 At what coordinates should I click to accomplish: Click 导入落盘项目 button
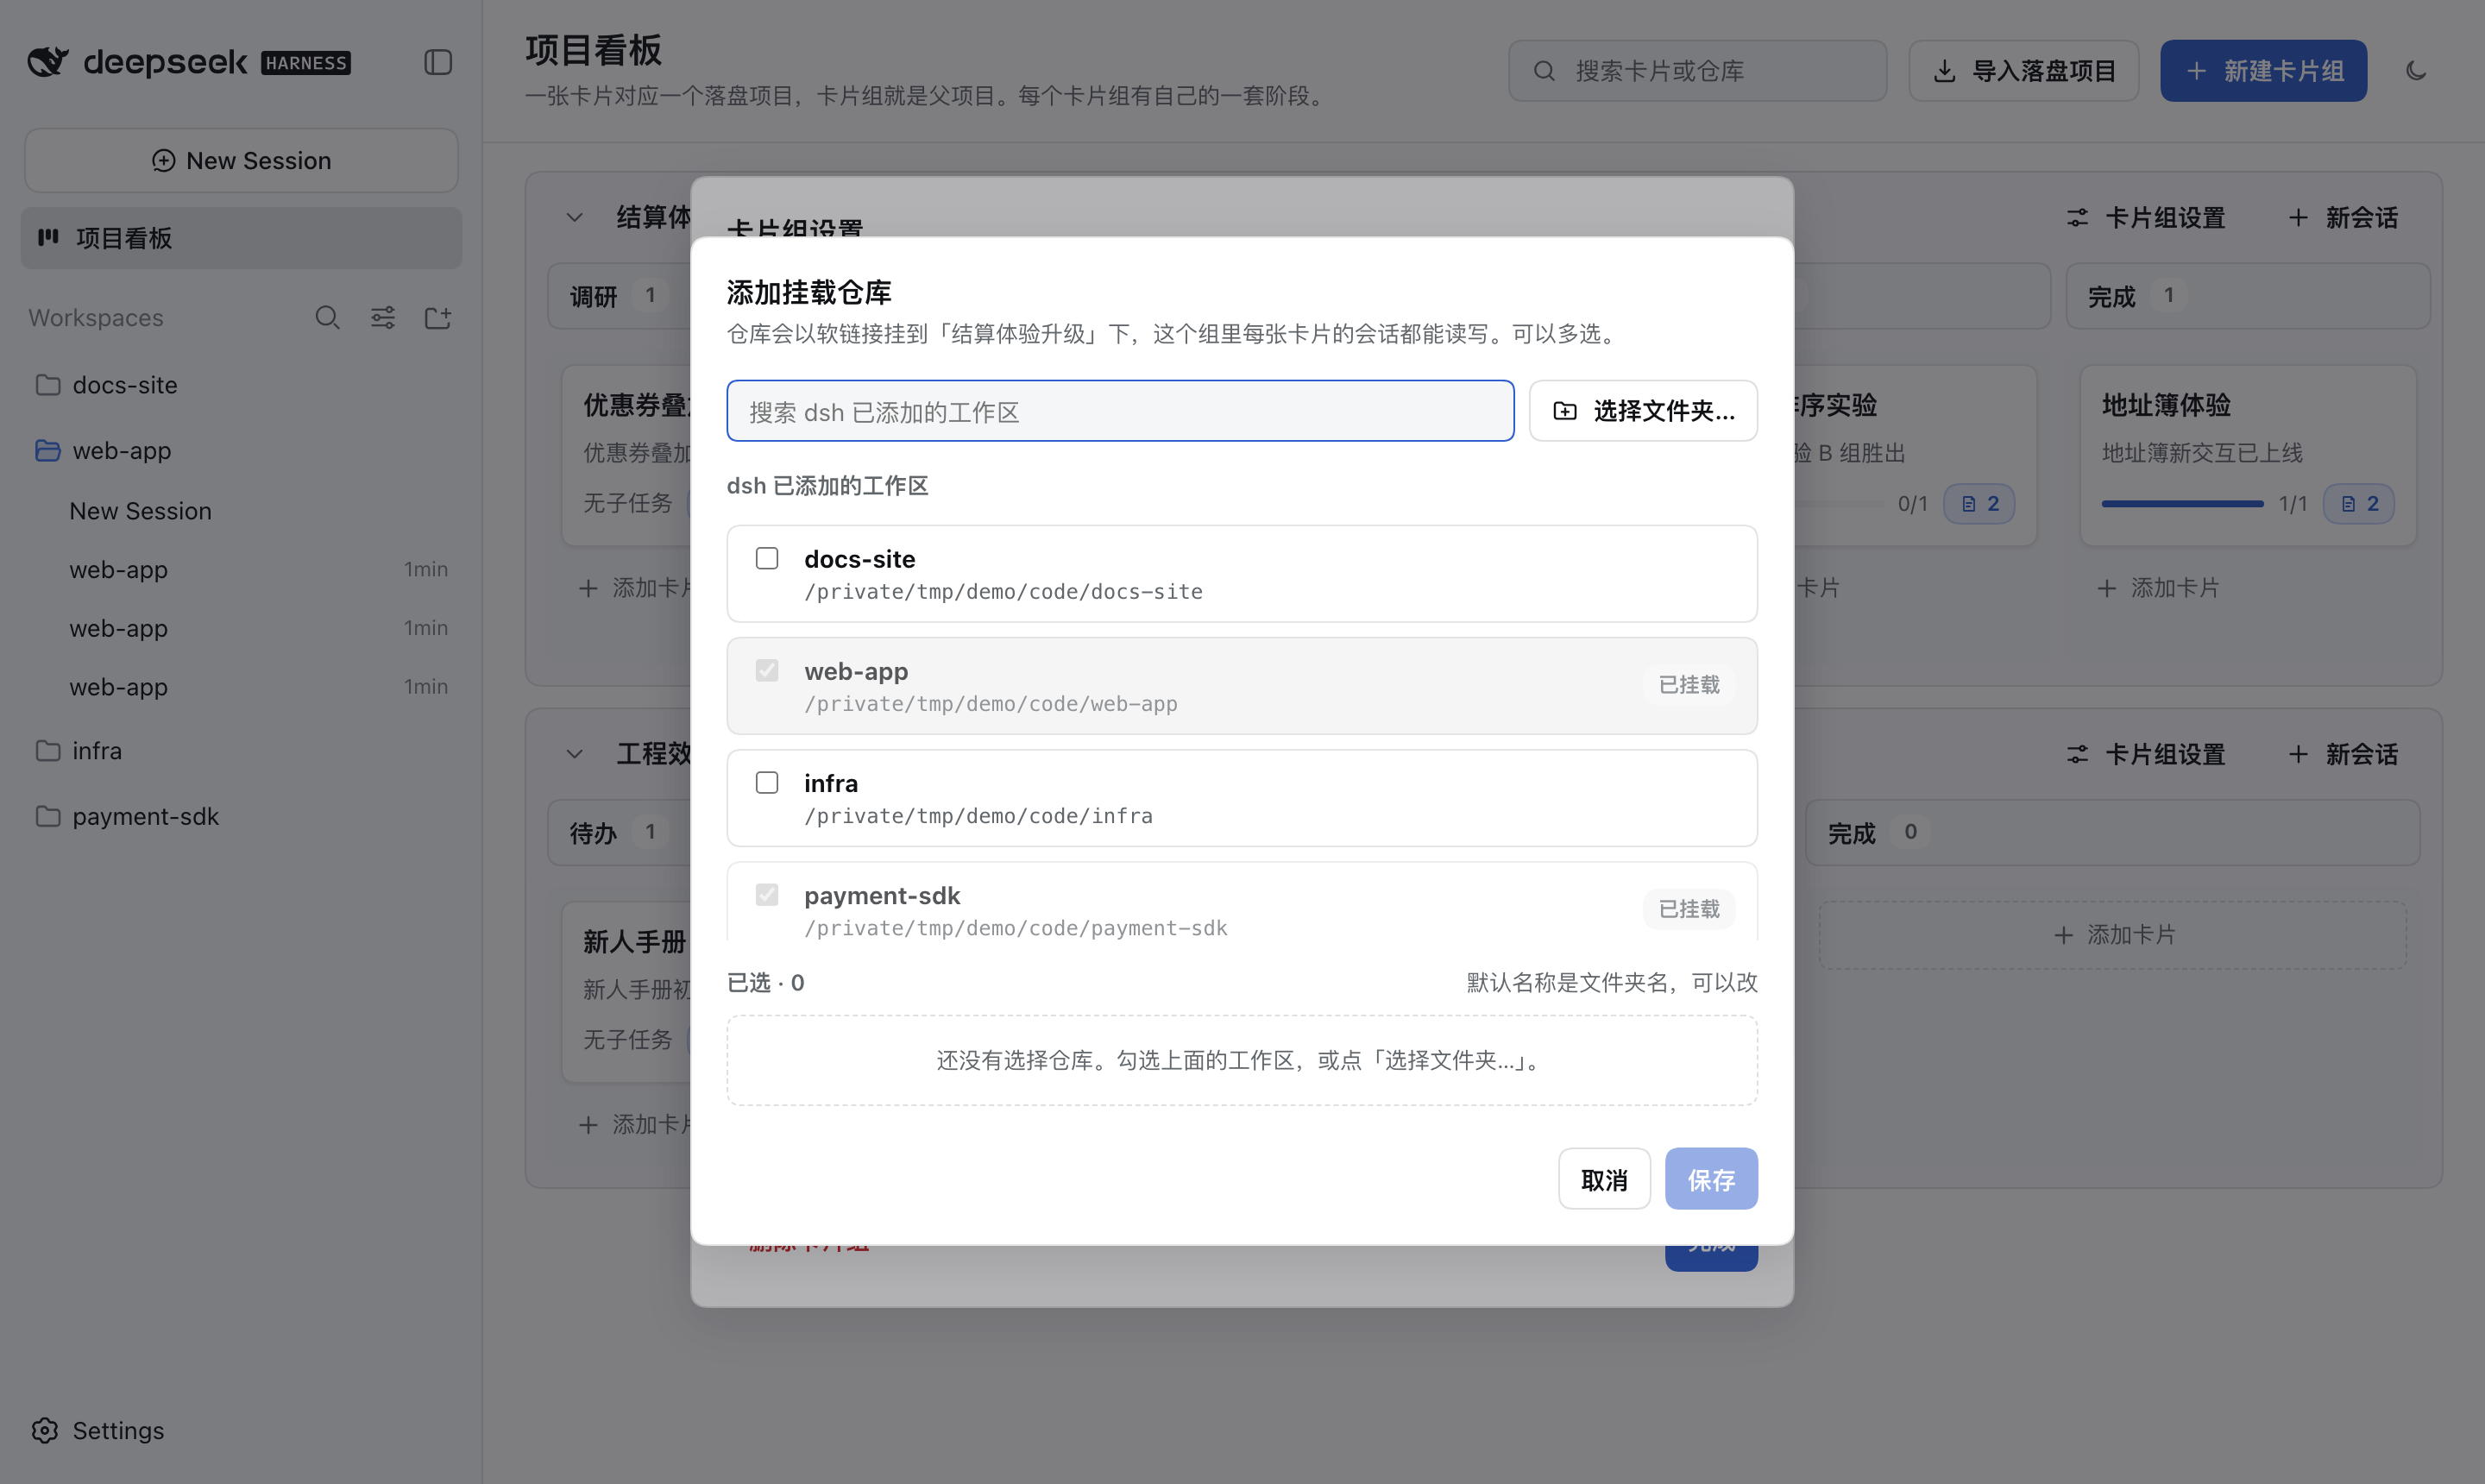pyautogui.click(x=2024, y=71)
